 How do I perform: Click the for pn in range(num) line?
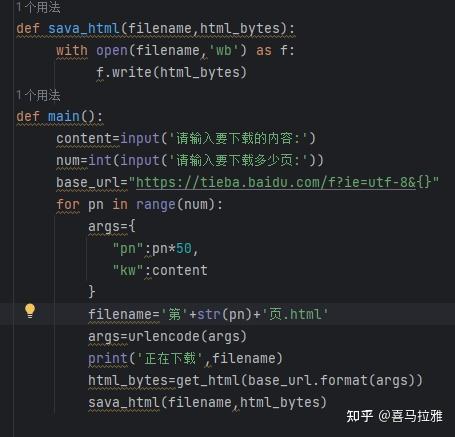[139, 204]
